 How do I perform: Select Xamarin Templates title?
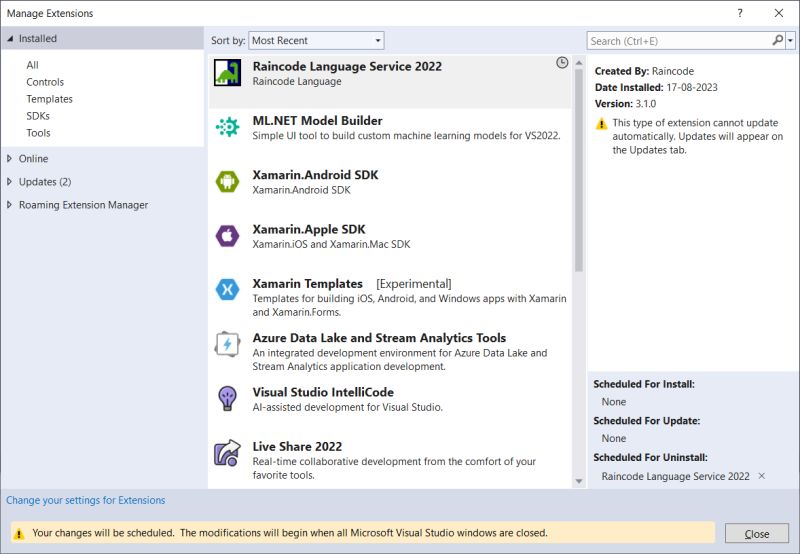point(308,284)
